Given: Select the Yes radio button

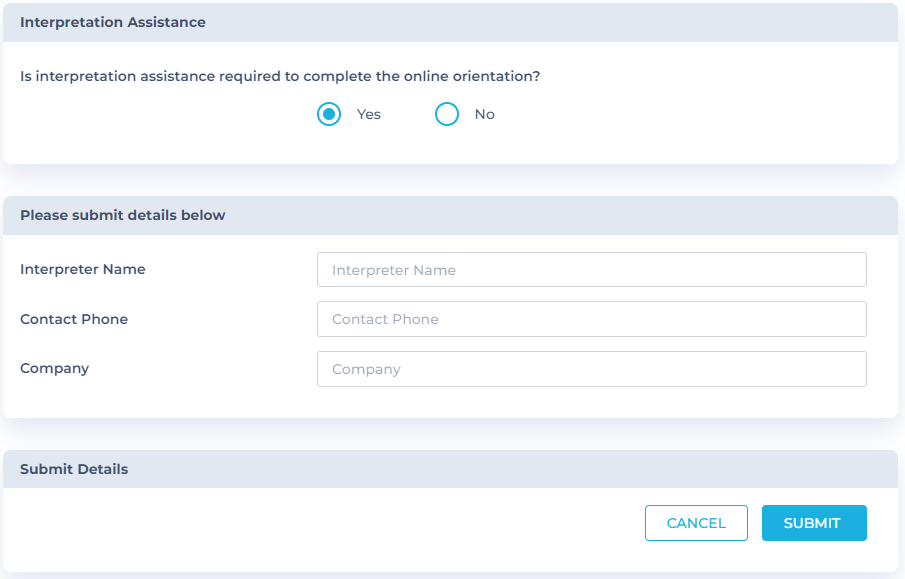Looking at the screenshot, I should 329,114.
